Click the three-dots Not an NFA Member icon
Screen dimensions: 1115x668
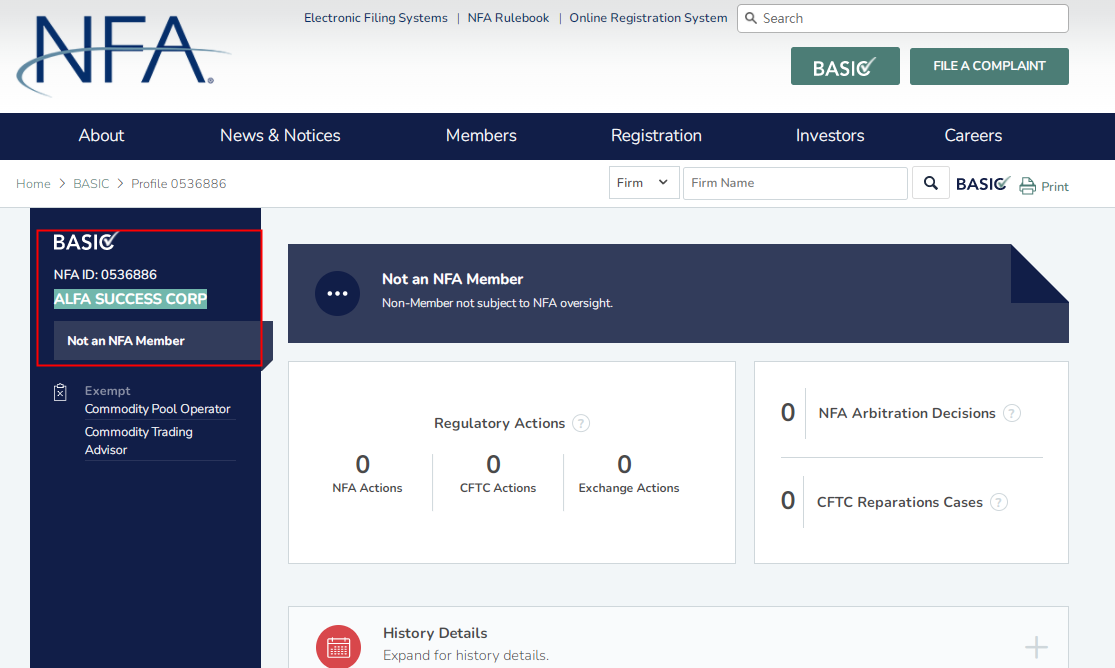337,294
